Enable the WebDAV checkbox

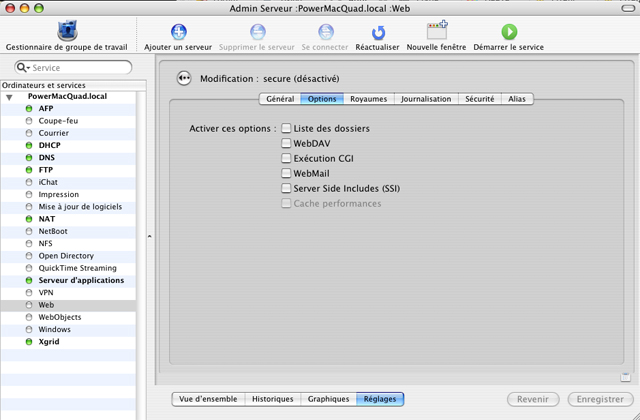coord(286,143)
